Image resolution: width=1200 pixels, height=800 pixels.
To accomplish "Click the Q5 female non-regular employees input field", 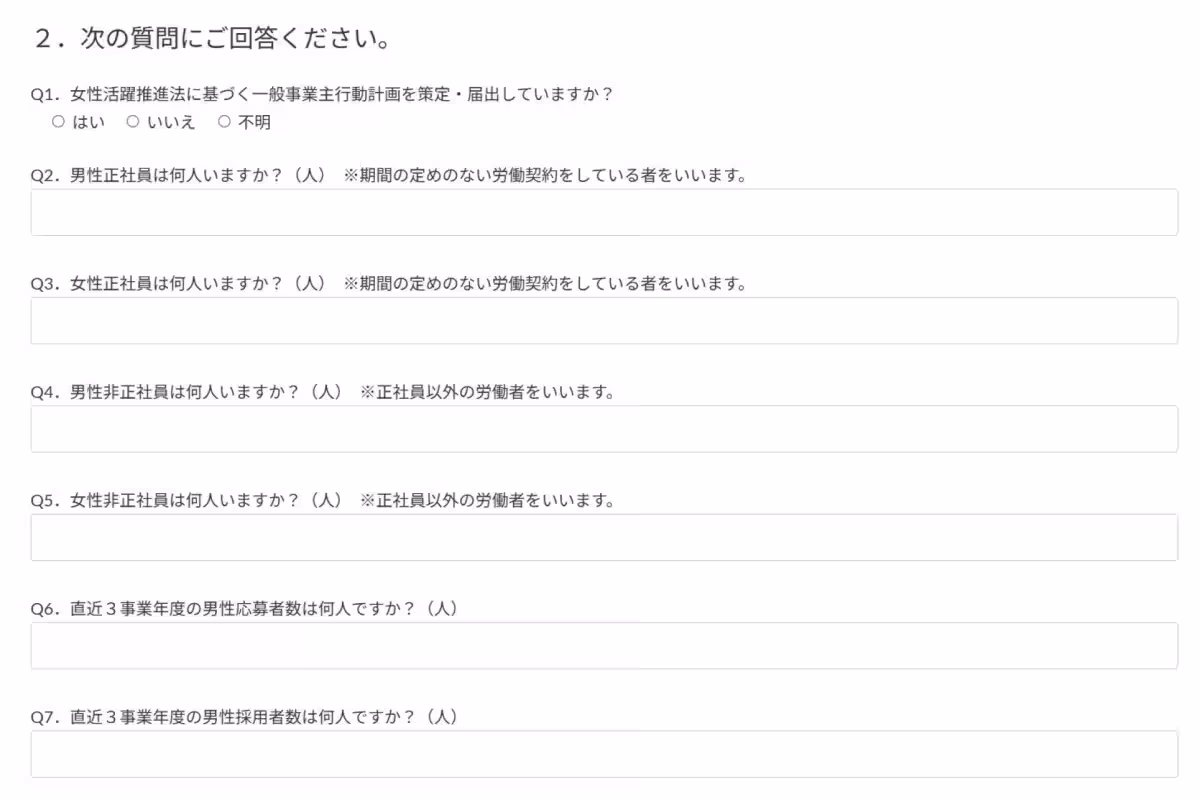I will (x=600, y=537).
